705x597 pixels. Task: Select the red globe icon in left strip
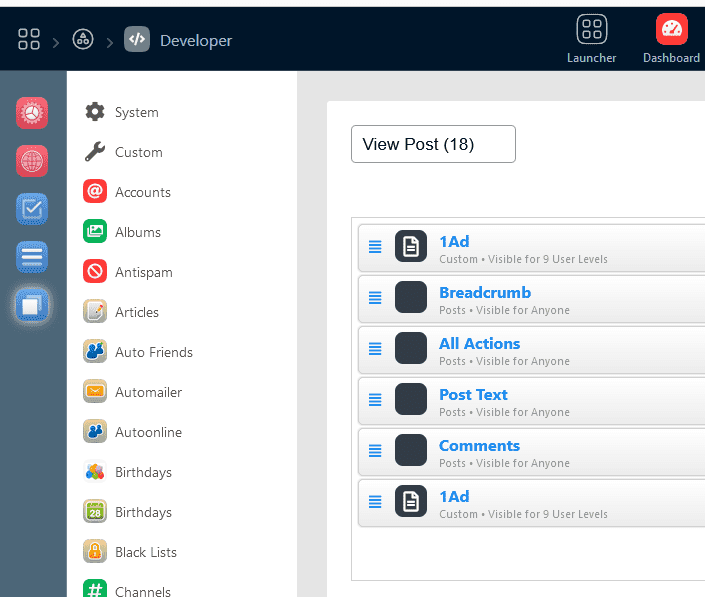pos(32,161)
